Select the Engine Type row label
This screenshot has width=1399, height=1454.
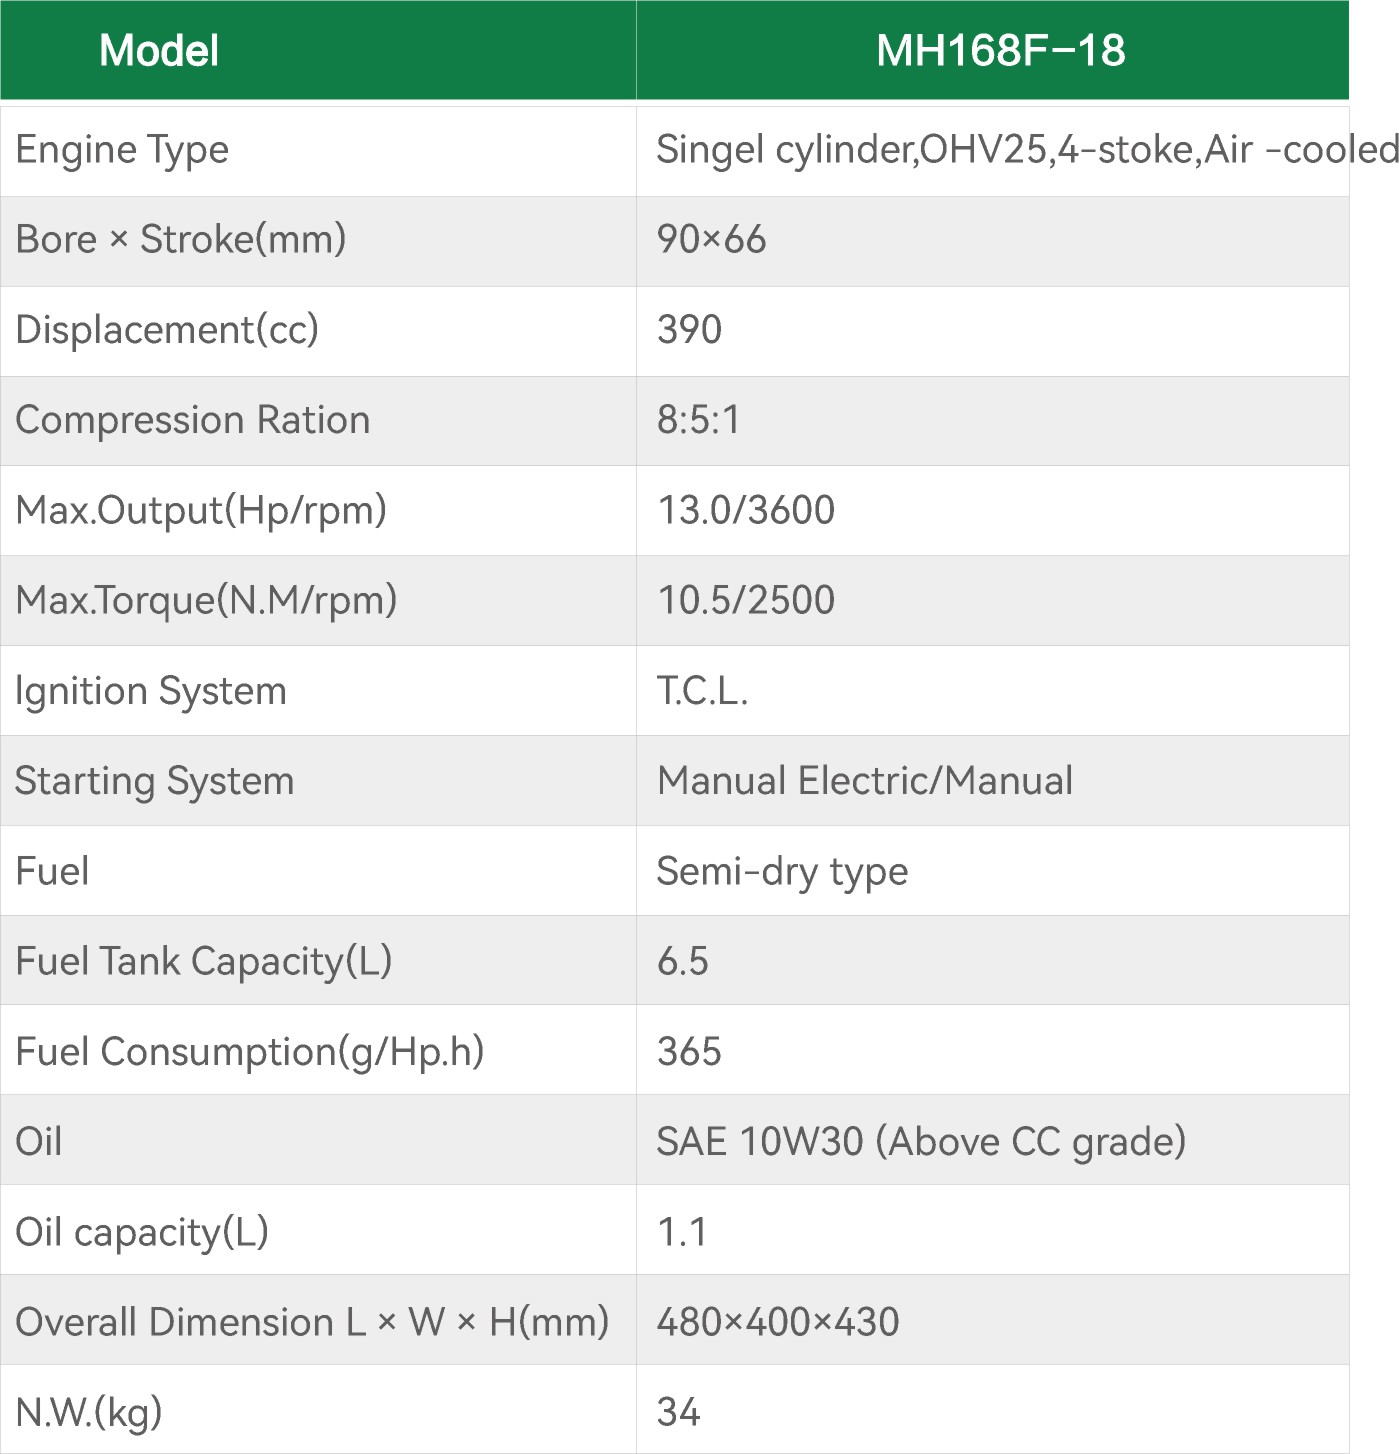click(x=122, y=150)
